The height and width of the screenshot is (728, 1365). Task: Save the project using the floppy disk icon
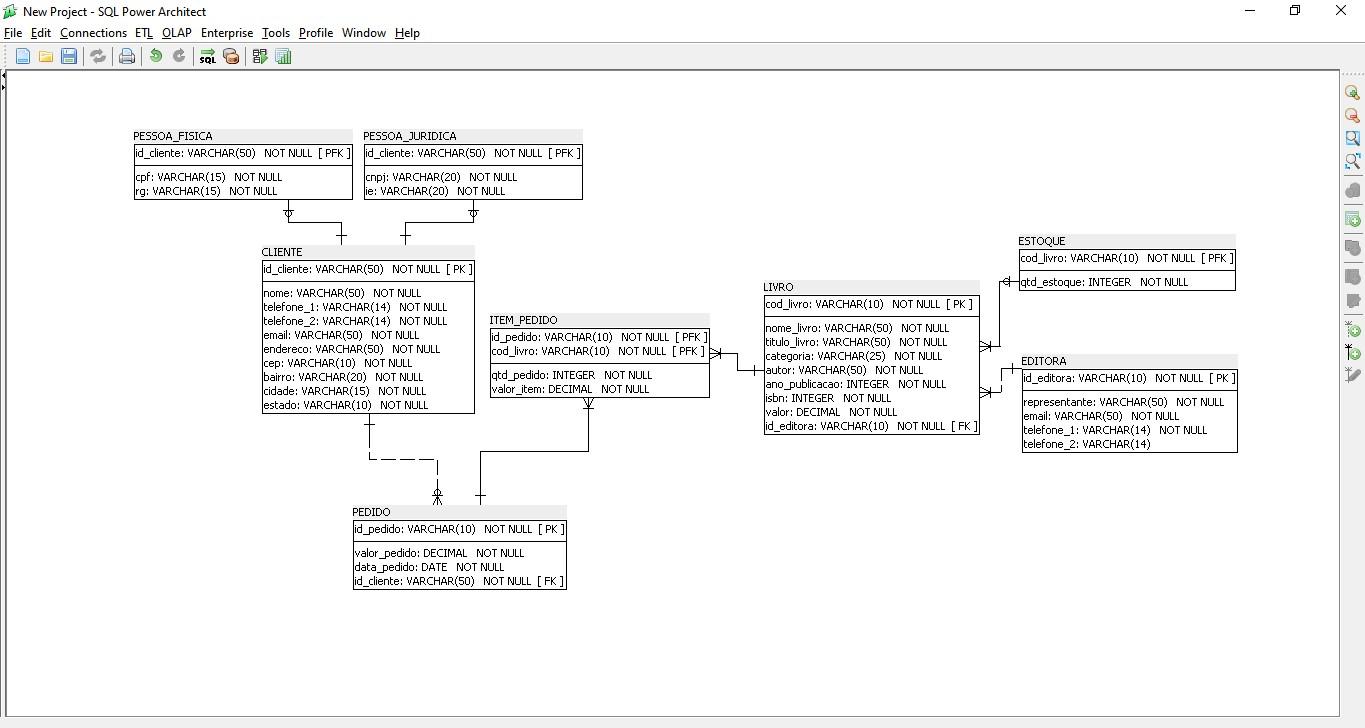point(69,57)
